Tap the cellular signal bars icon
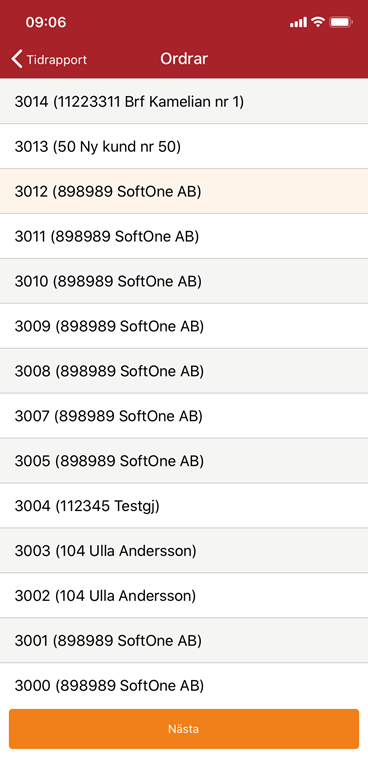The image size is (368, 768). coord(298,23)
